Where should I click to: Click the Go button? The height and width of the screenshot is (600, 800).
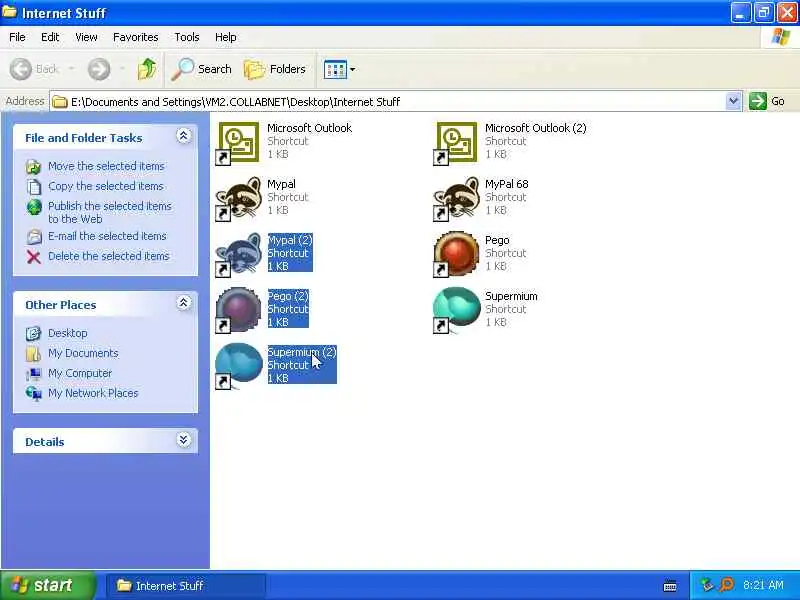click(x=767, y=101)
